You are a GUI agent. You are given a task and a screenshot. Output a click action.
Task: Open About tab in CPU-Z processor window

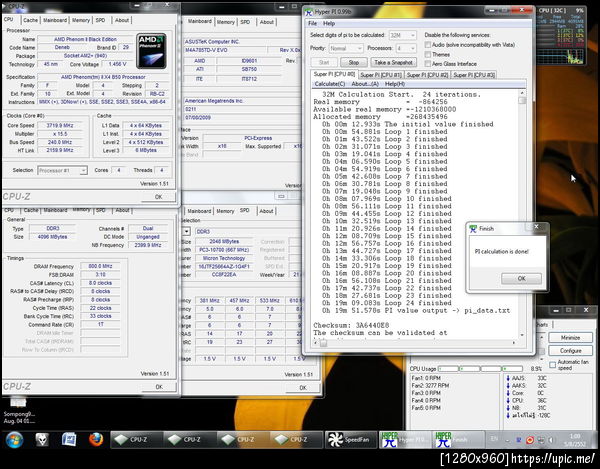[x=122, y=20]
